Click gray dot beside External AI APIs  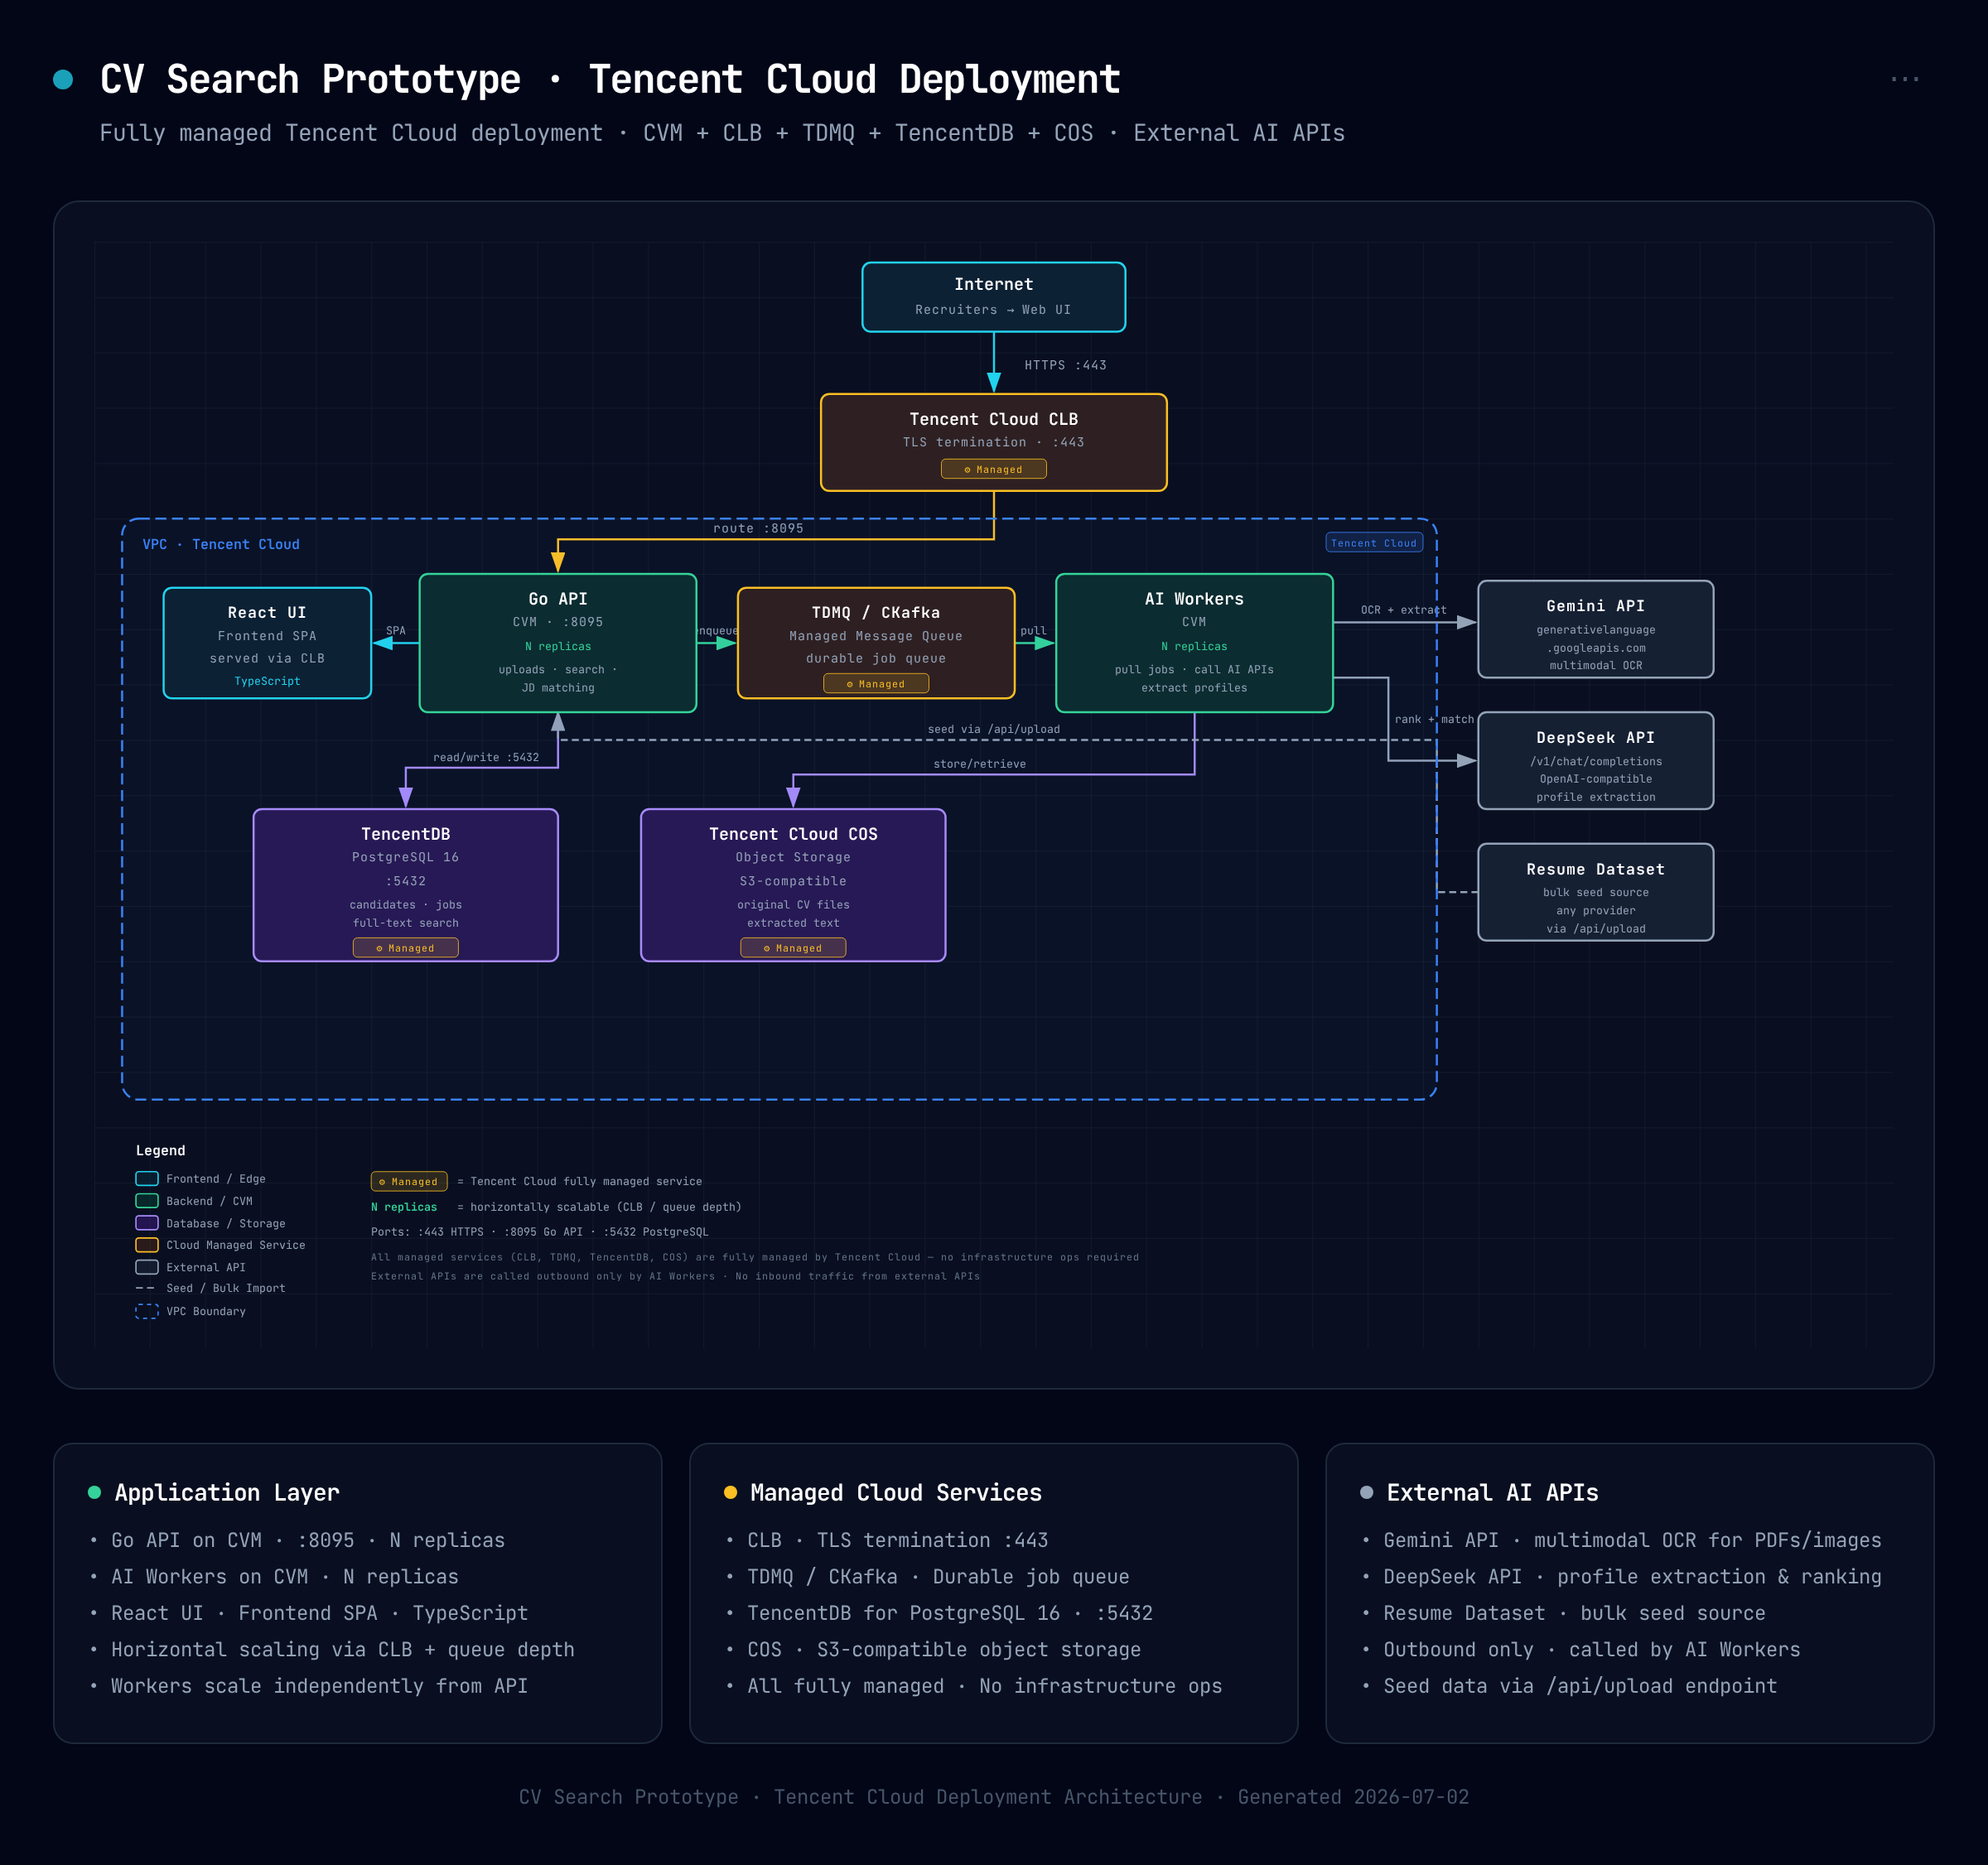pyautogui.click(x=1366, y=1492)
